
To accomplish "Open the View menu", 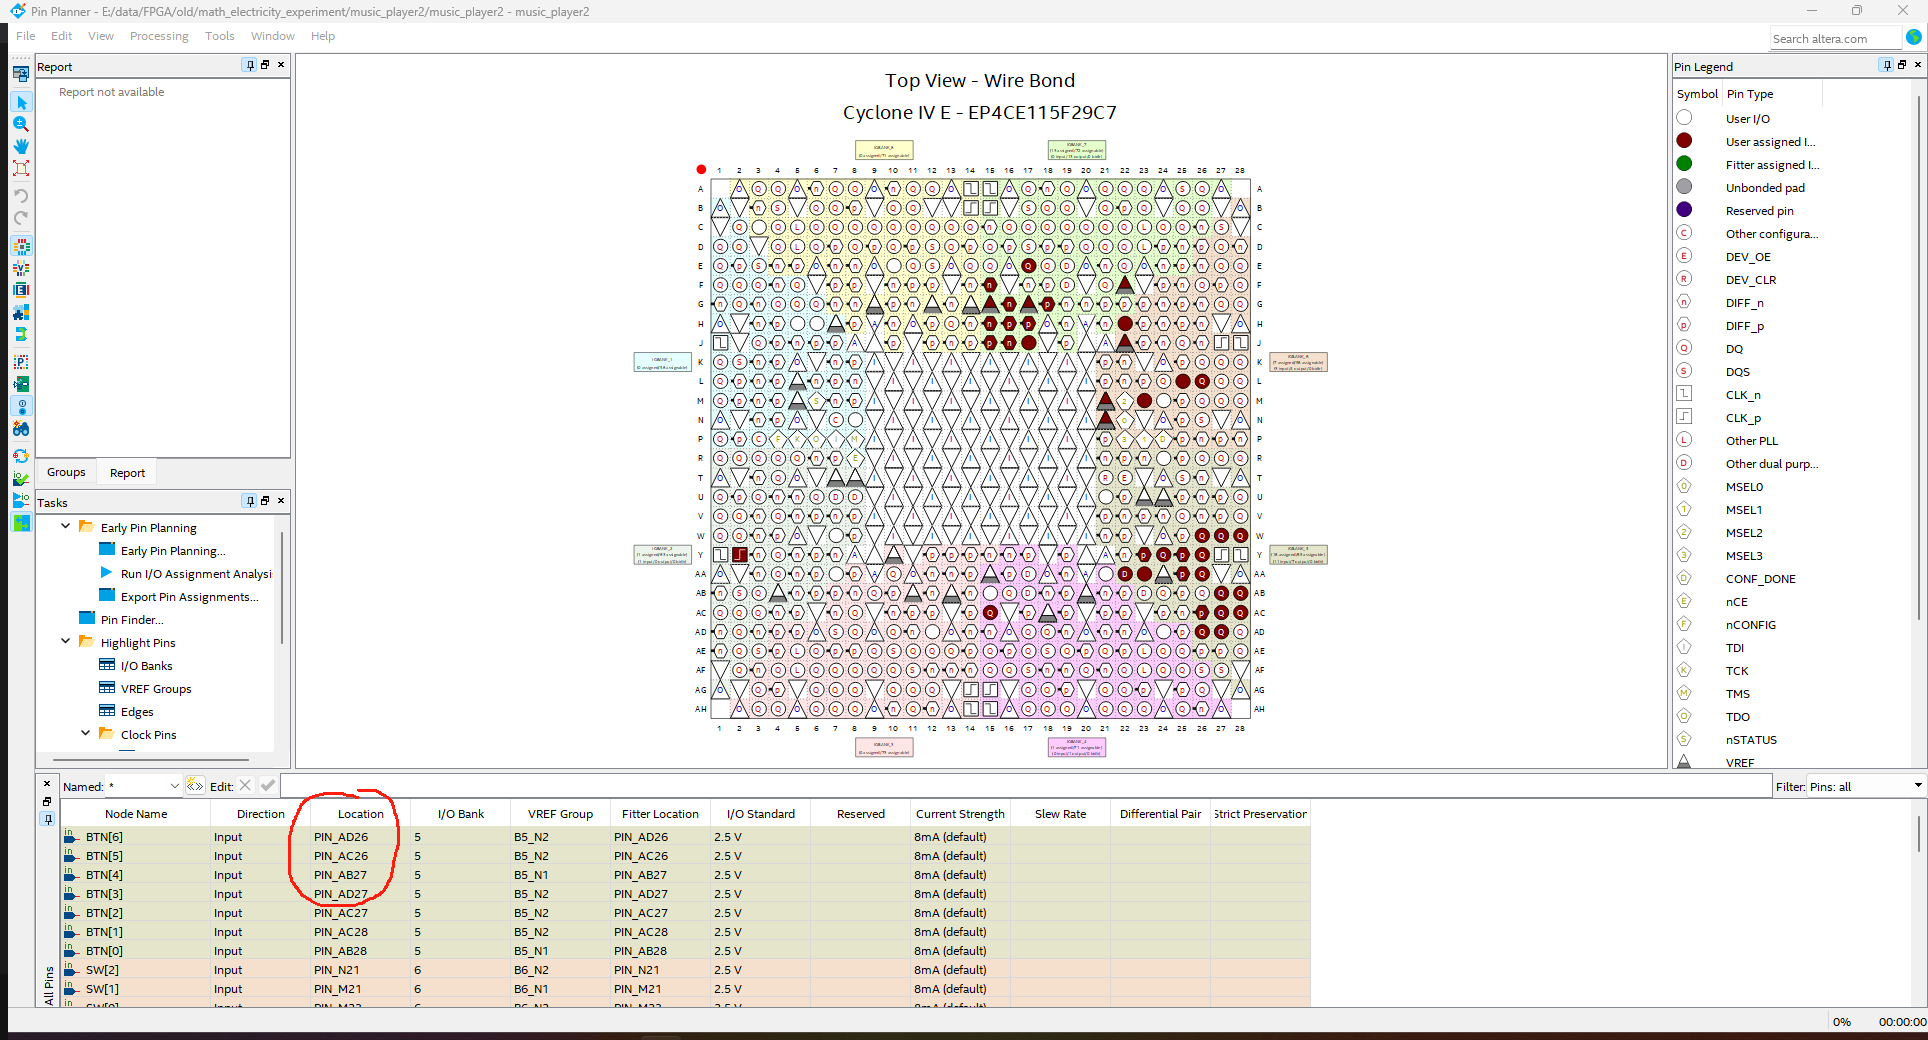I will [101, 36].
